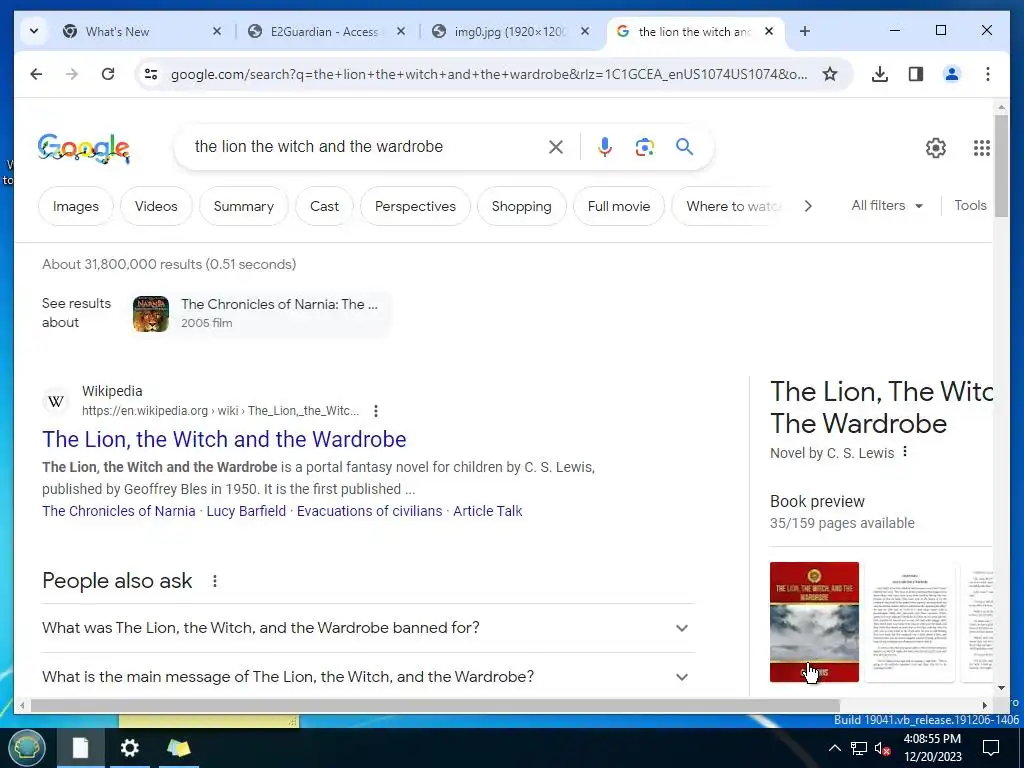This screenshot has height=768, width=1024.
Task: Show more filter chips with right chevron
Action: coord(808,206)
